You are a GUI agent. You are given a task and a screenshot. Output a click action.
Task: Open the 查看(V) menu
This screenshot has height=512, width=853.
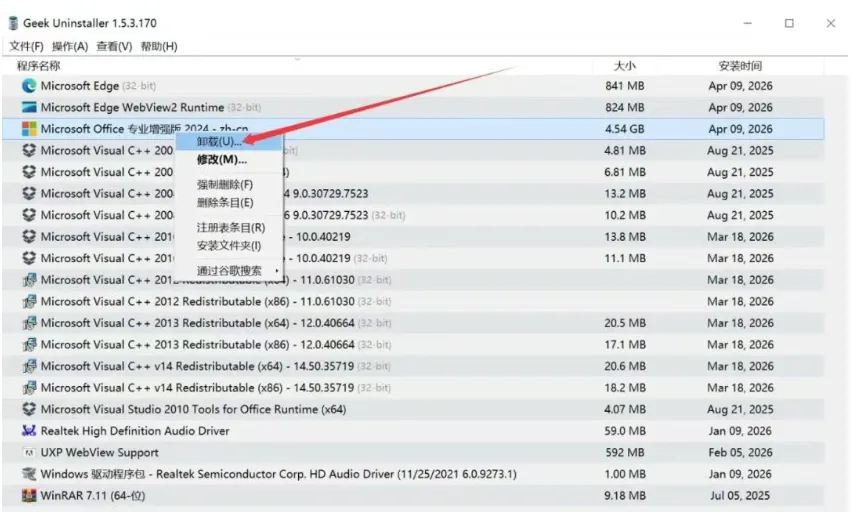click(114, 46)
